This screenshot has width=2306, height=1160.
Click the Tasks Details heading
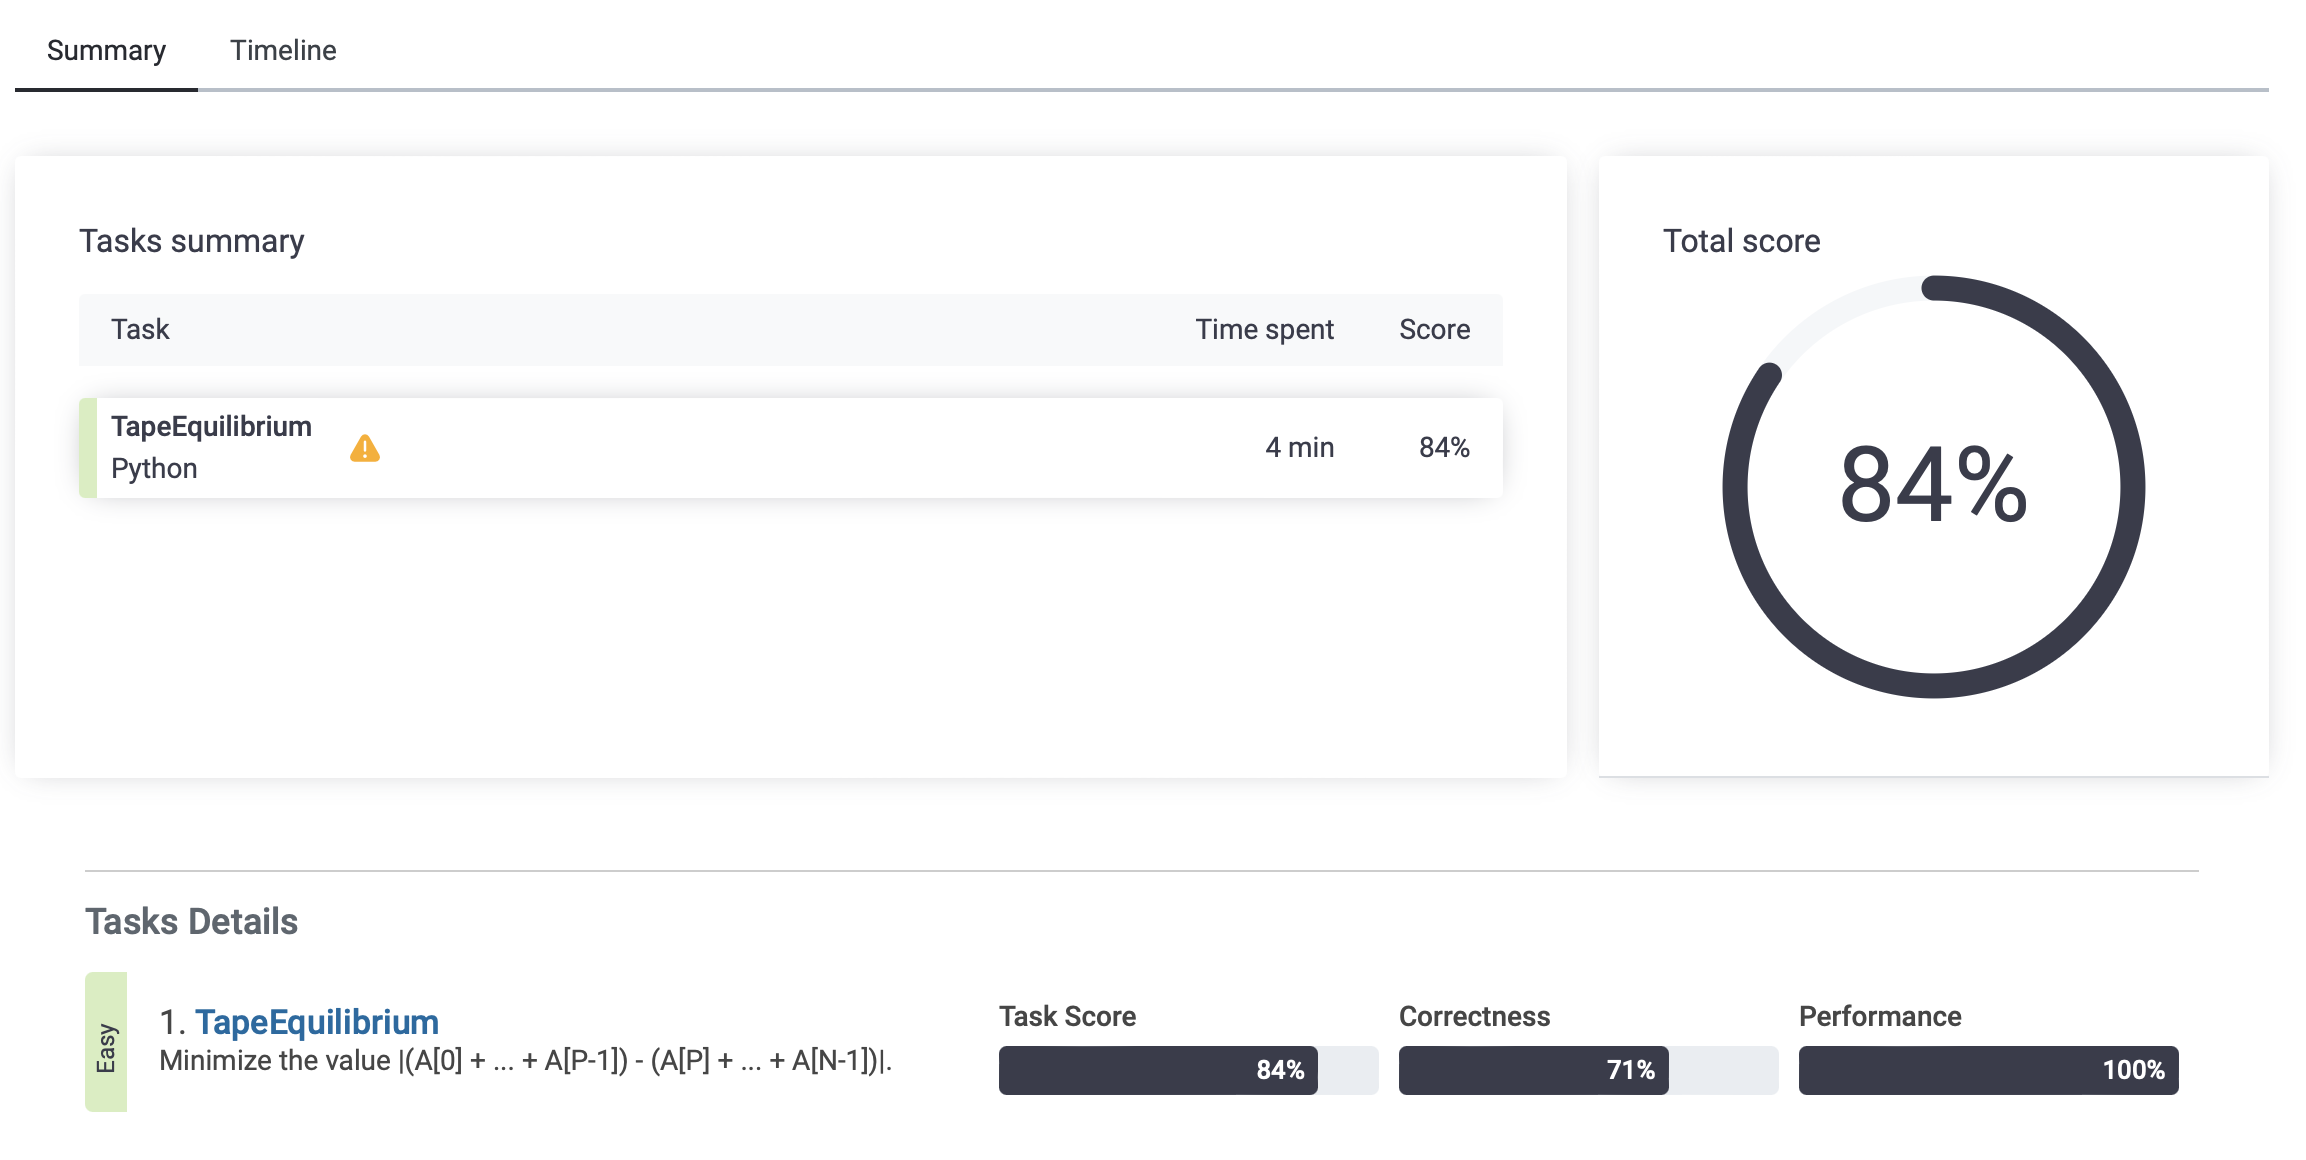[x=191, y=921]
